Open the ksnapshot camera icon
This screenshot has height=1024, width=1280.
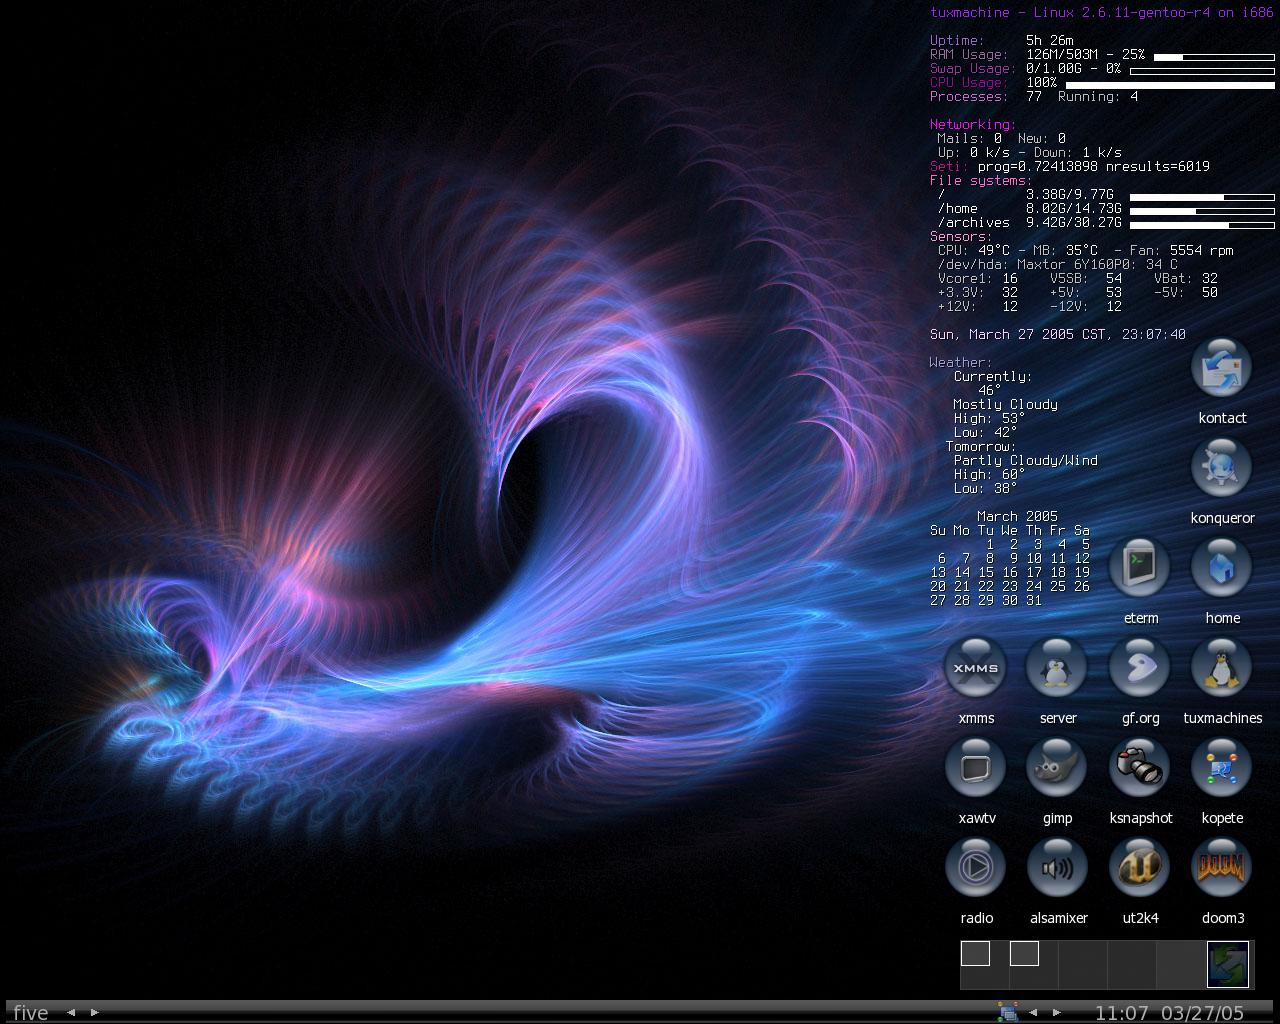click(1139, 767)
